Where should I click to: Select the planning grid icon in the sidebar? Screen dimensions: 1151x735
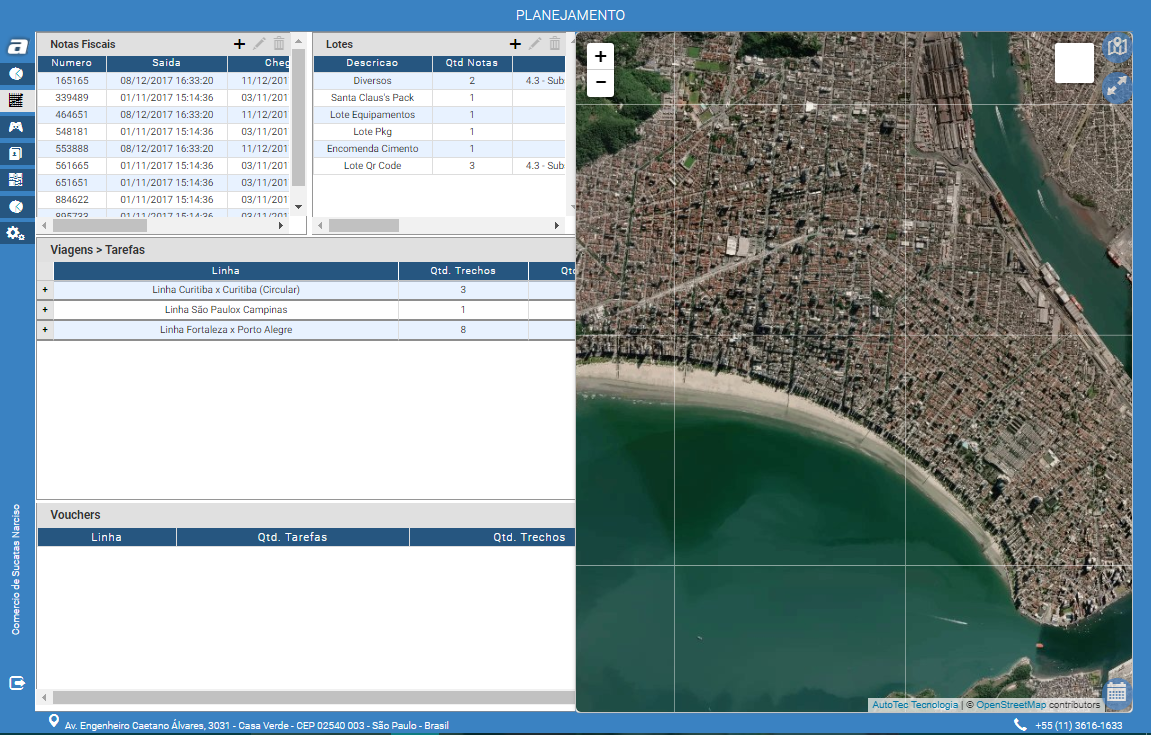(16, 100)
